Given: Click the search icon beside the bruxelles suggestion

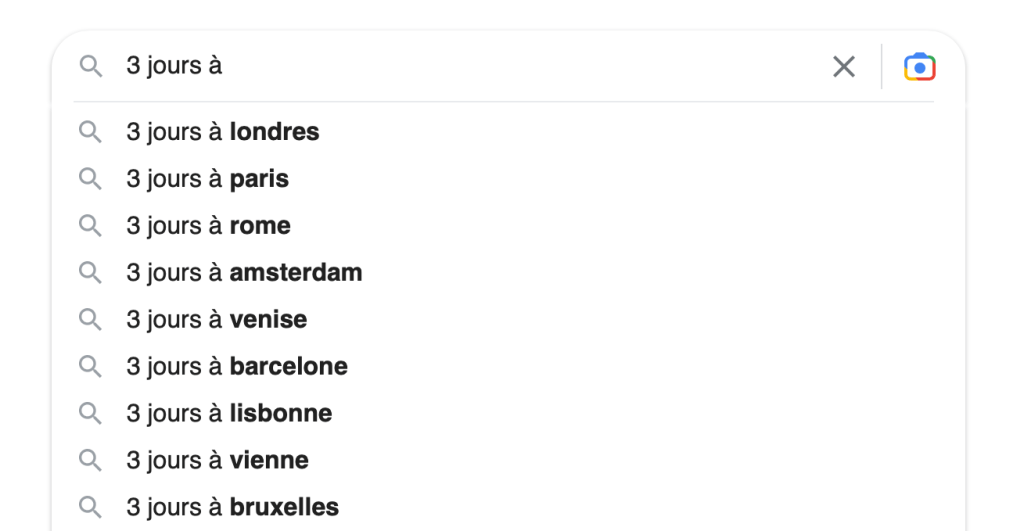Looking at the screenshot, I should point(91,507).
